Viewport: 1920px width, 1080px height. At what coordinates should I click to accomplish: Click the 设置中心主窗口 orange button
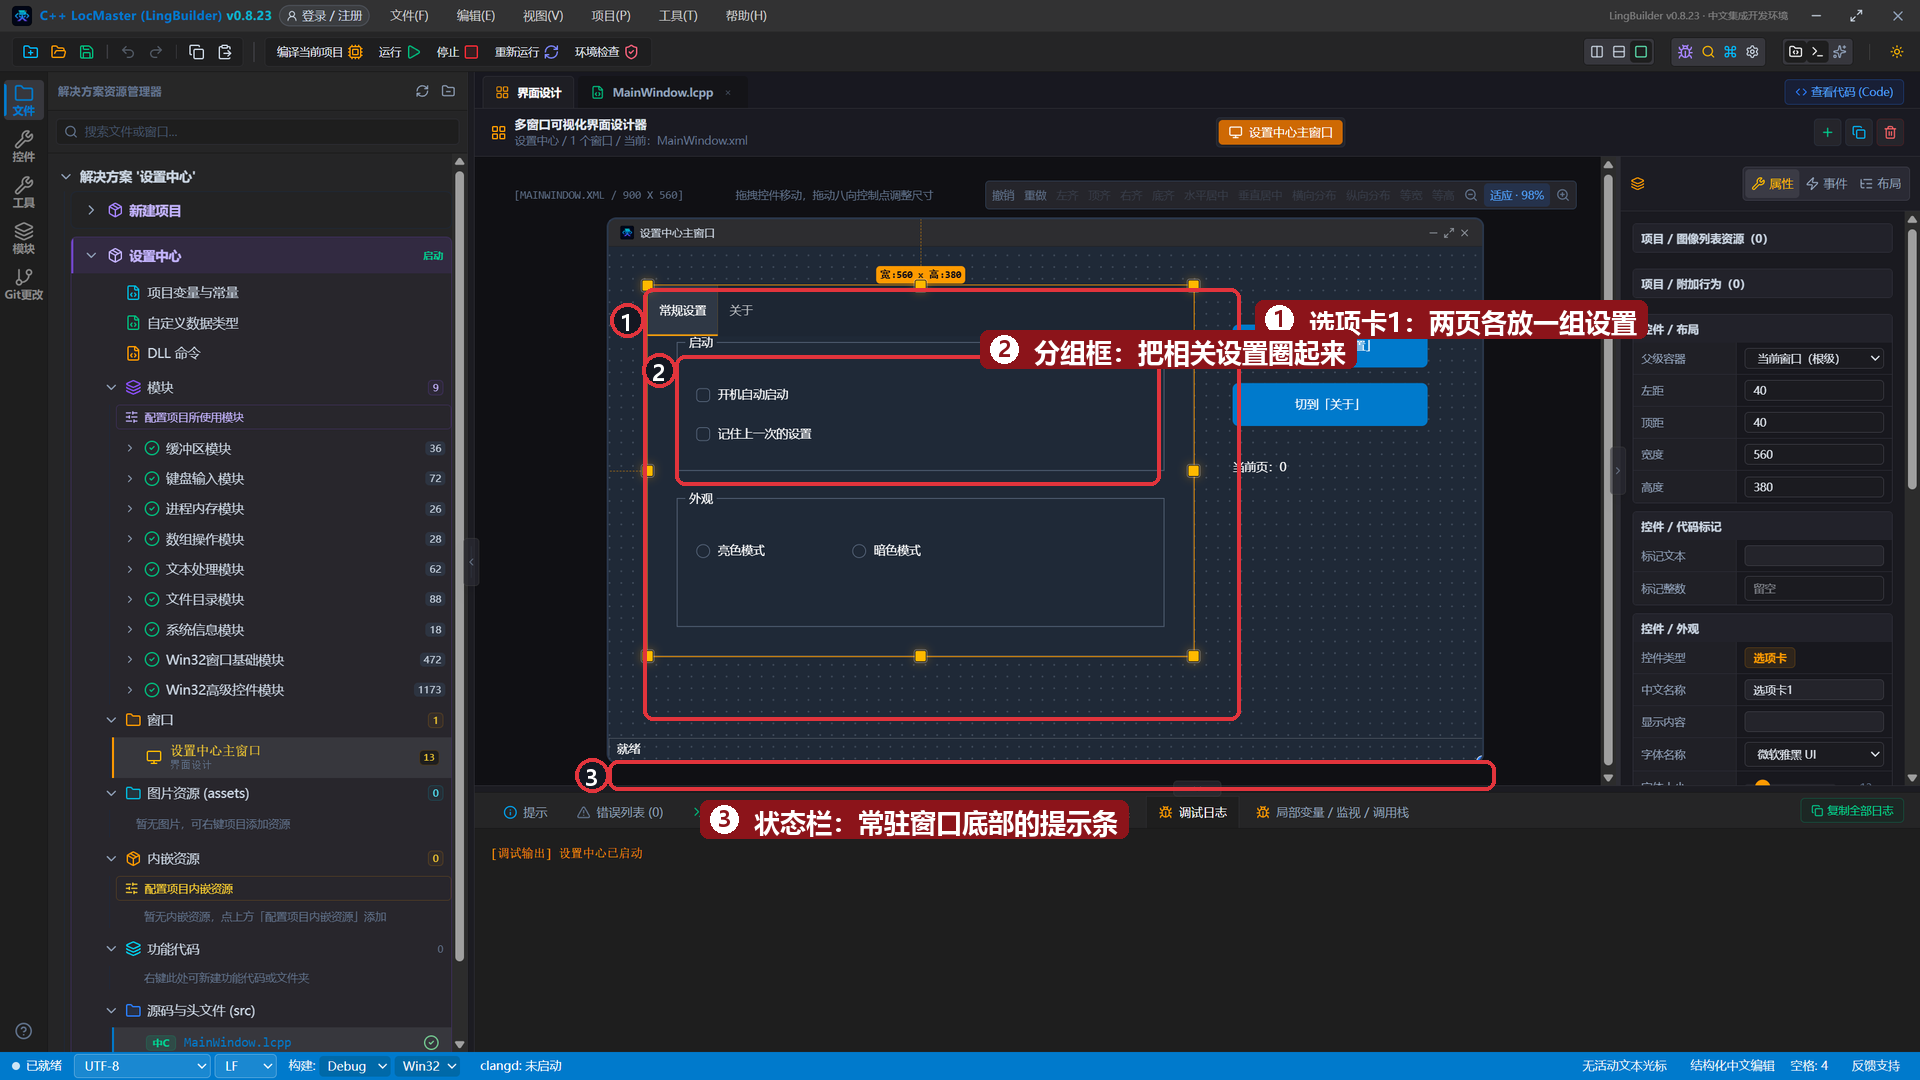point(1280,132)
